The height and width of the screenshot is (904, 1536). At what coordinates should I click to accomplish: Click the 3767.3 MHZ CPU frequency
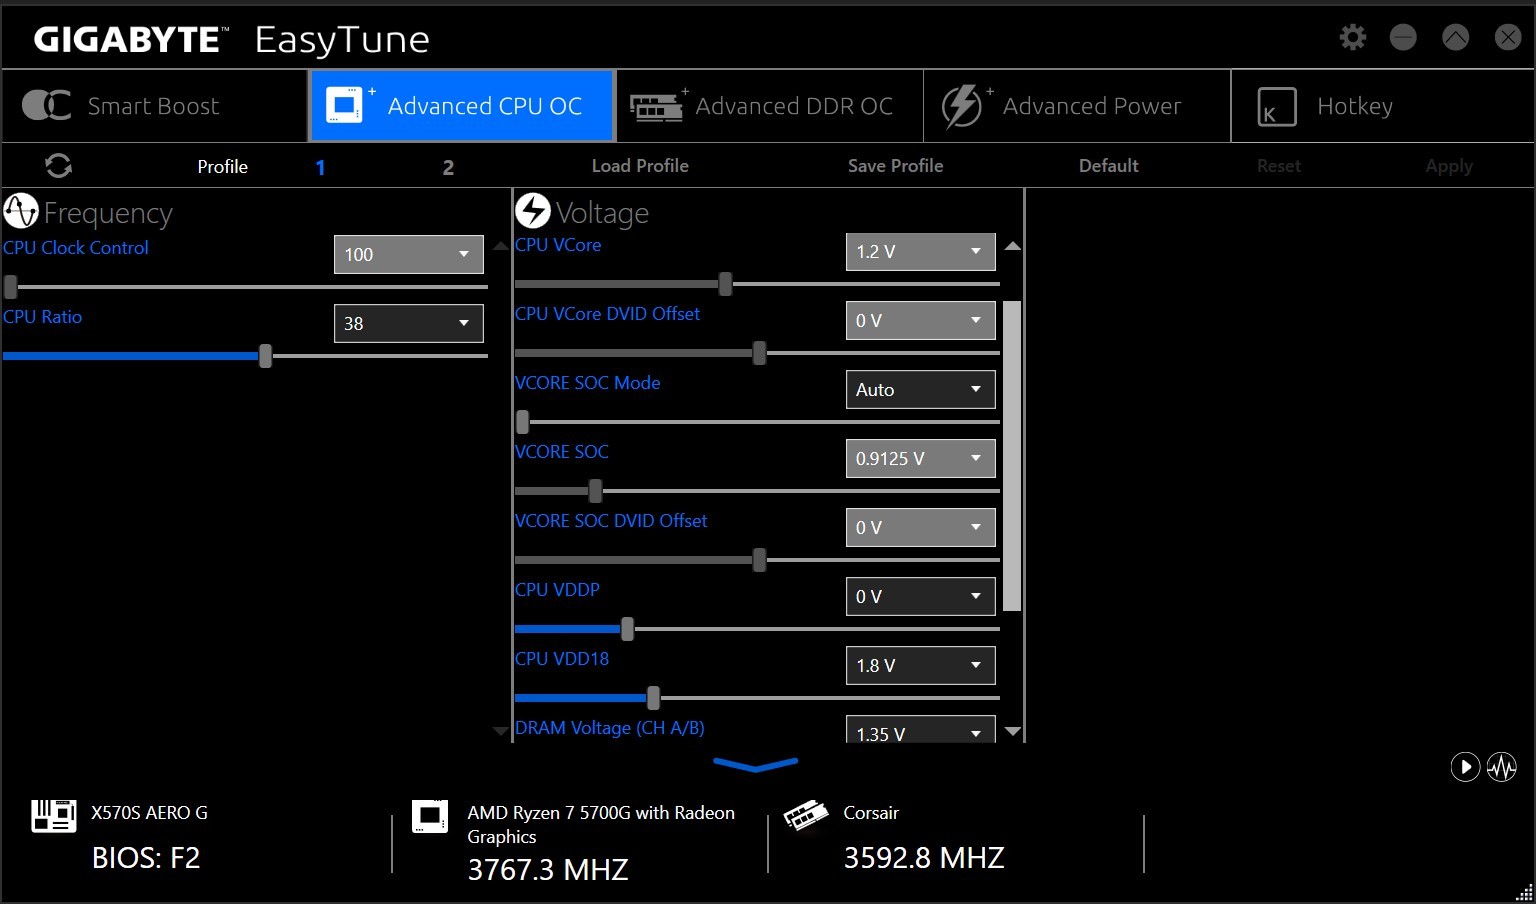click(548, 869)
